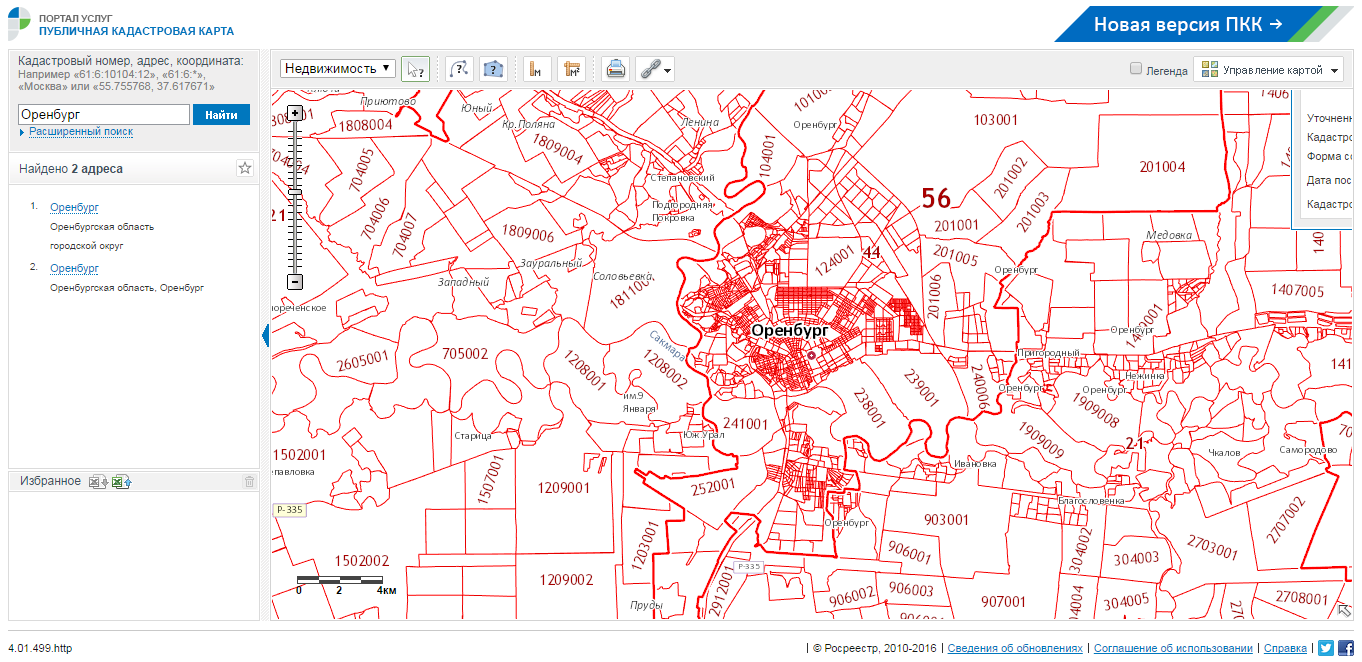Select the distance measurement ruler tool

[537, 69]
